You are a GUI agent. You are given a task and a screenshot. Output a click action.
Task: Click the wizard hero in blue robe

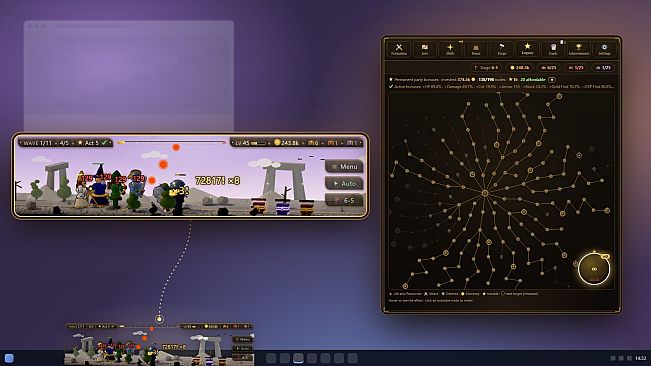(100, 186)
